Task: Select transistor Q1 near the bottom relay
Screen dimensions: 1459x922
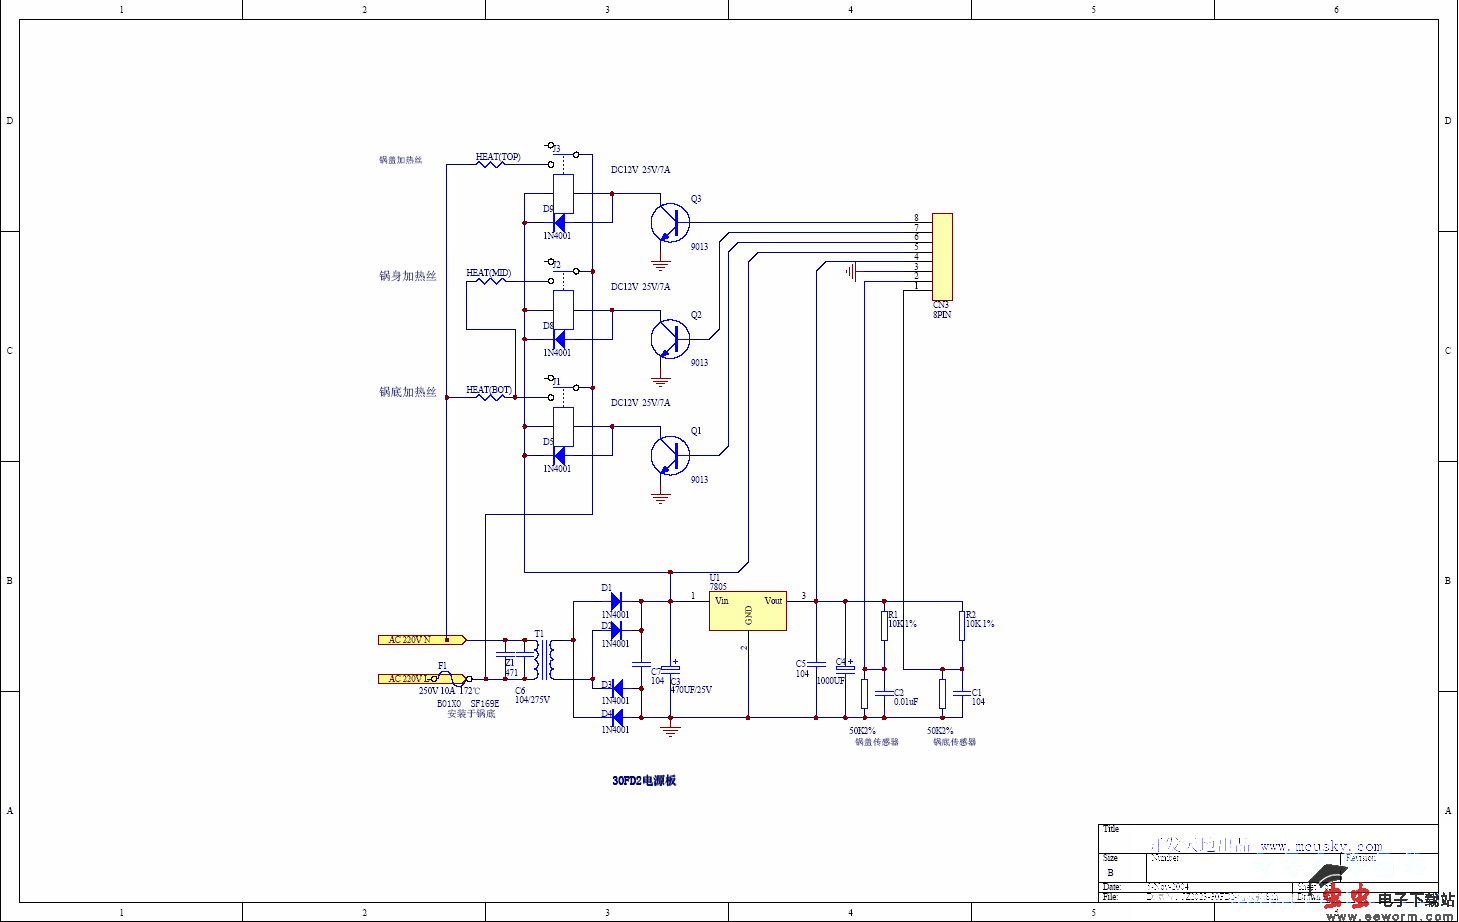Action: click(670, 456)
